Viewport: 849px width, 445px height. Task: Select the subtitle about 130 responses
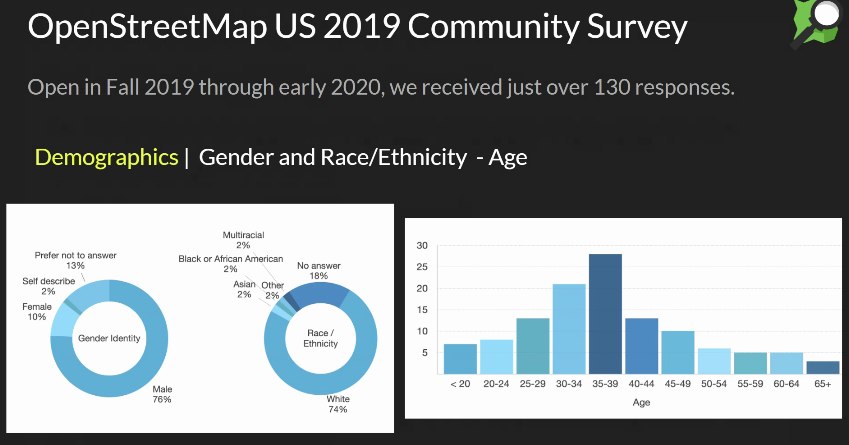[381, 87]
